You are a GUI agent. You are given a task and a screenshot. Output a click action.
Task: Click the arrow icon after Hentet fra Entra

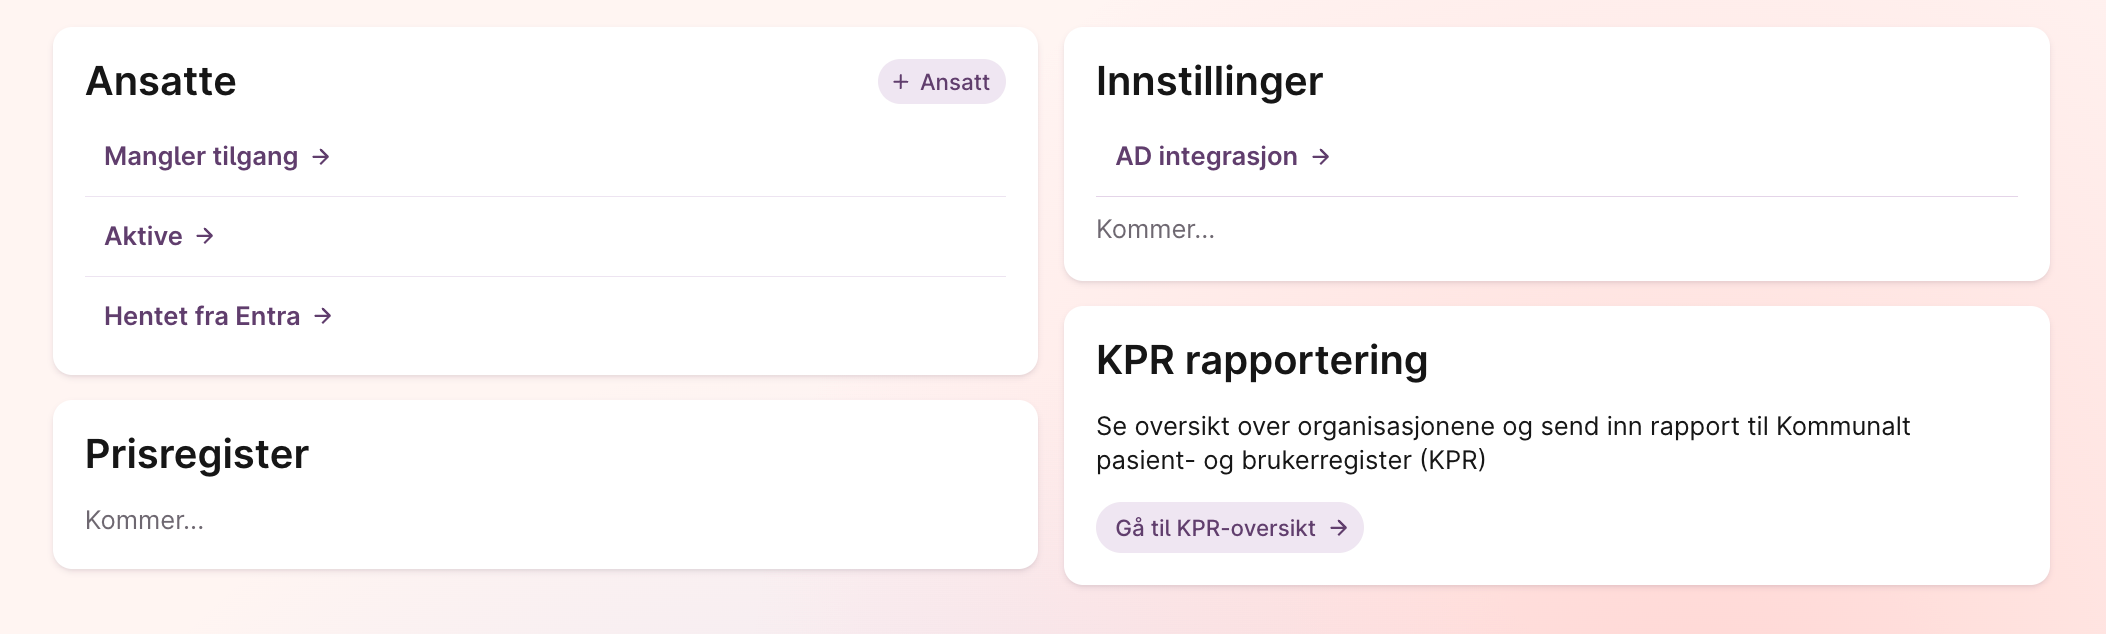click(x=323, y=316)
